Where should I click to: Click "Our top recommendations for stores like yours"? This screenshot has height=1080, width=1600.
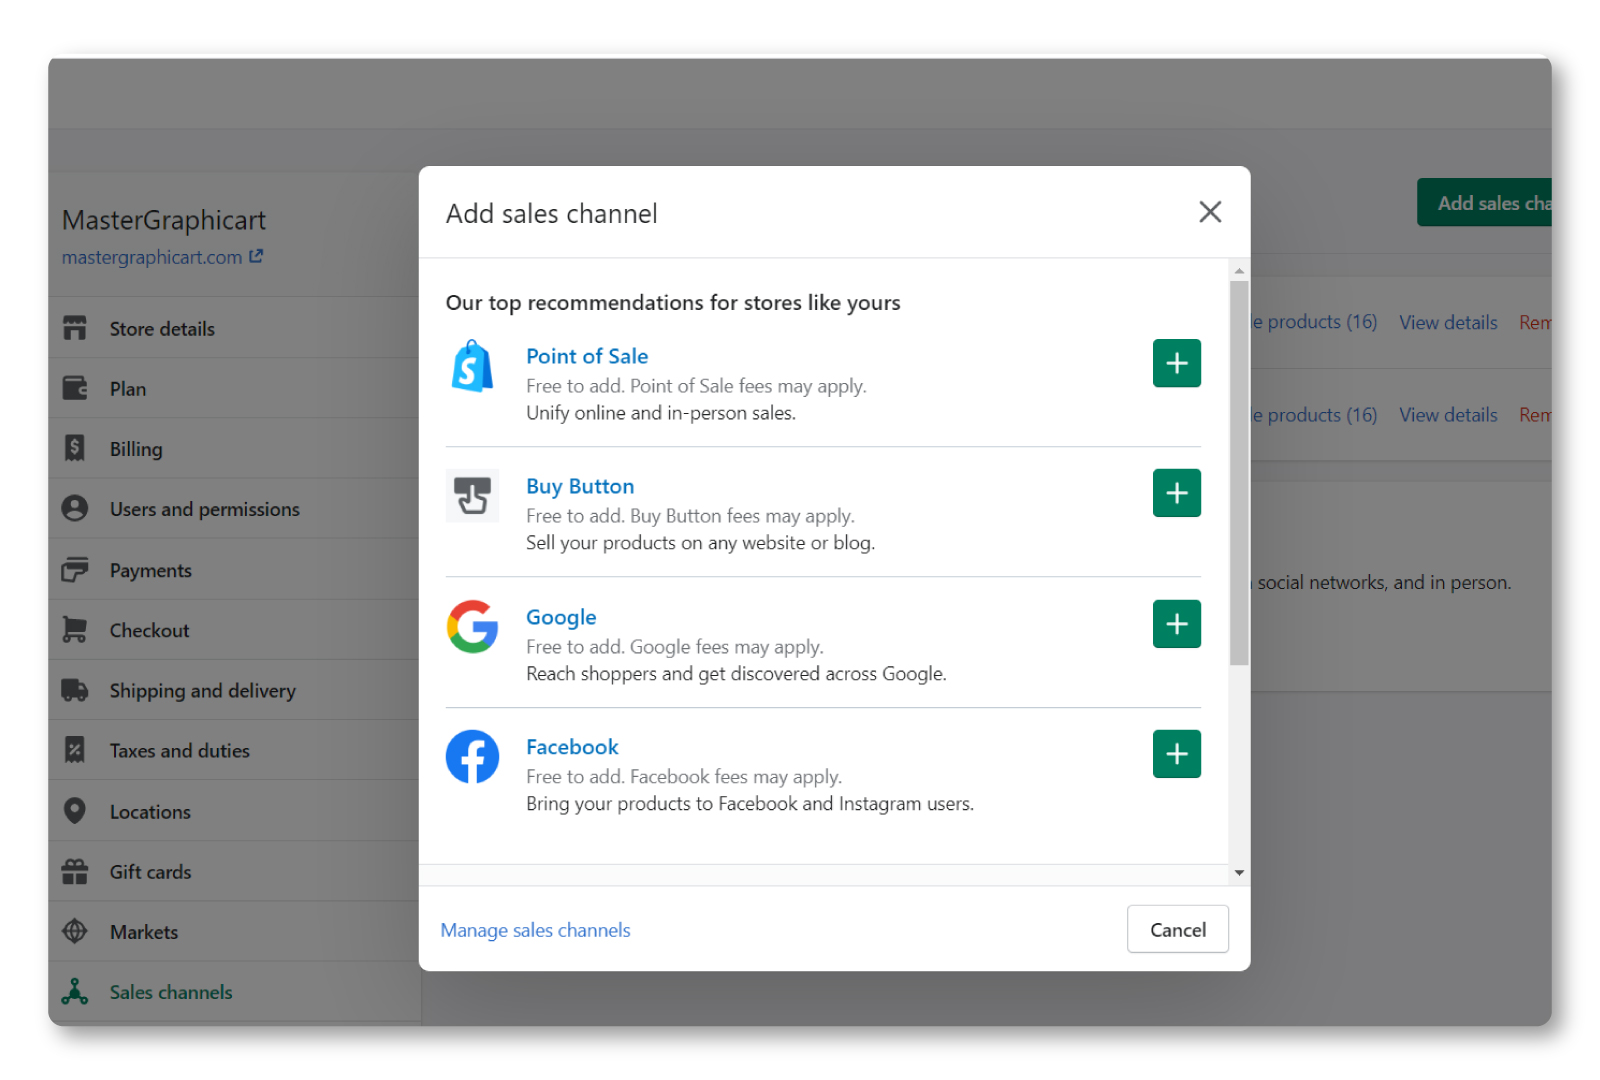click(x=673, y=303)
